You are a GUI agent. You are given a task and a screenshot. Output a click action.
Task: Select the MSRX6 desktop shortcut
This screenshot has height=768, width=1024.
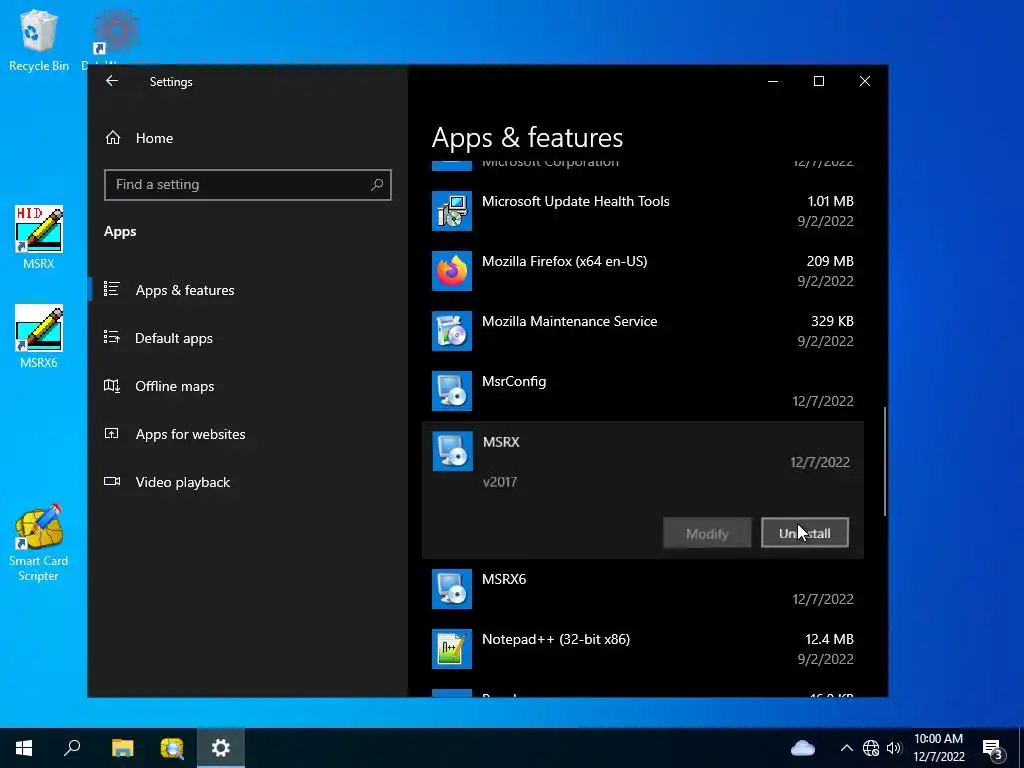(39, 336)
